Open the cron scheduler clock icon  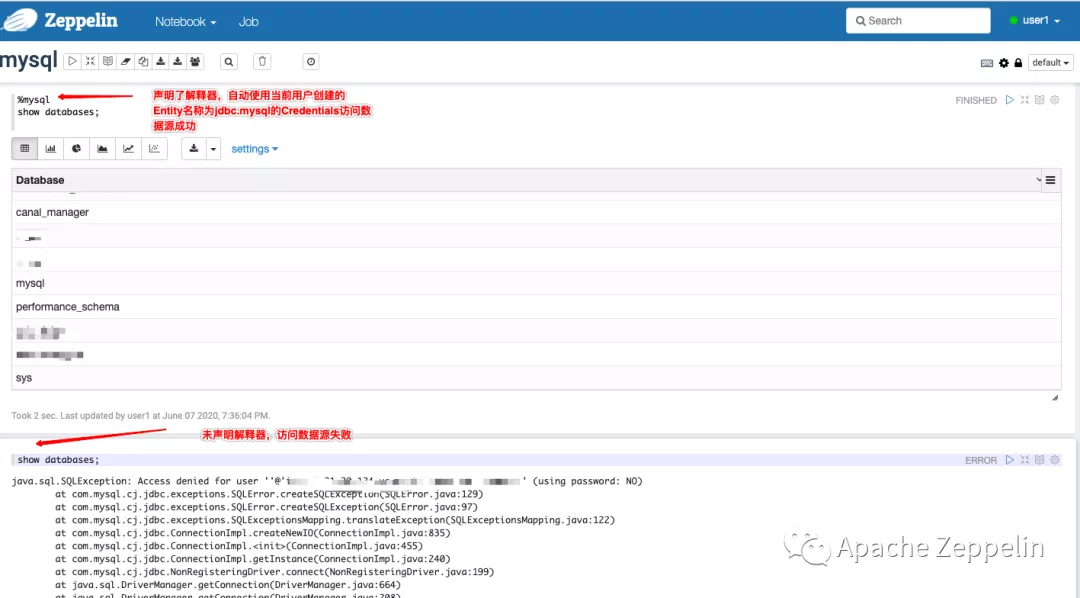click(311, 62)
